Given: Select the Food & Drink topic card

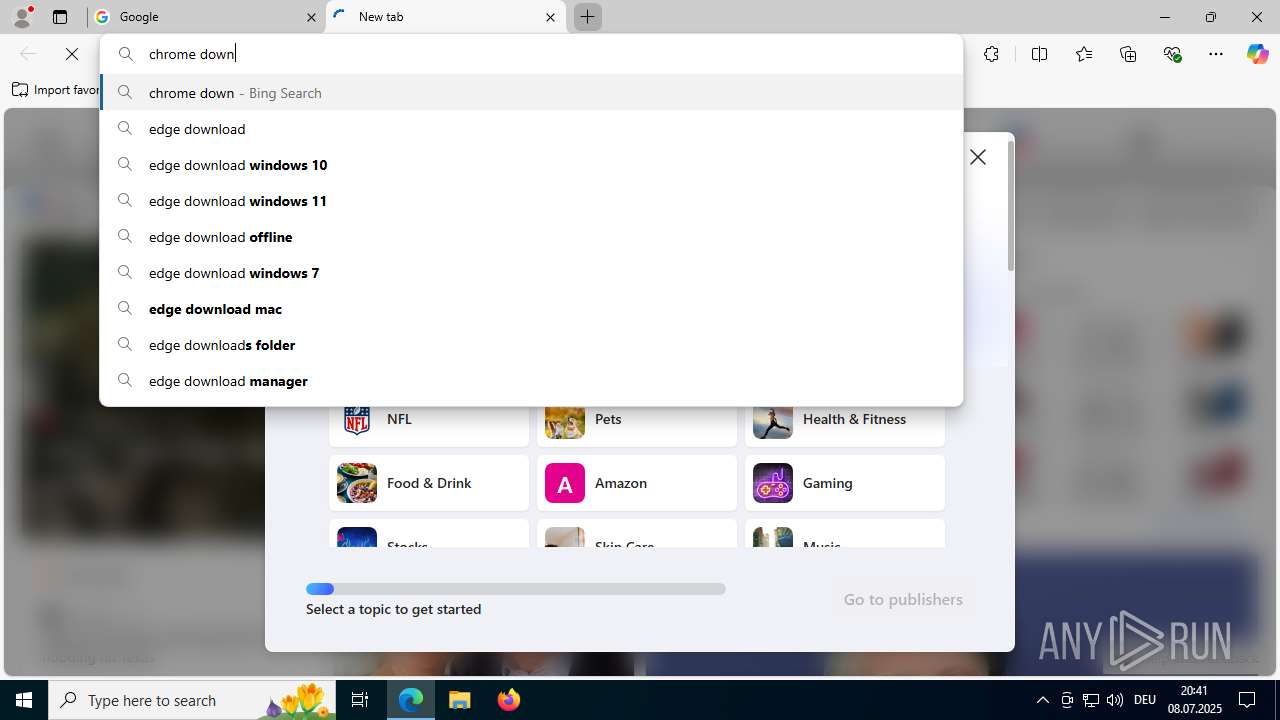Looking at the screenshot, I should (x=429, y=483).
